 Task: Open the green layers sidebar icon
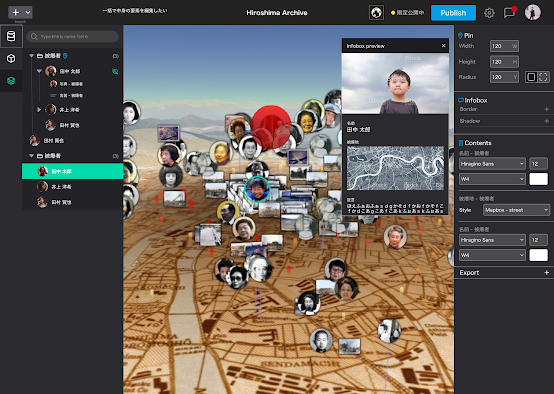coord(11,81)
